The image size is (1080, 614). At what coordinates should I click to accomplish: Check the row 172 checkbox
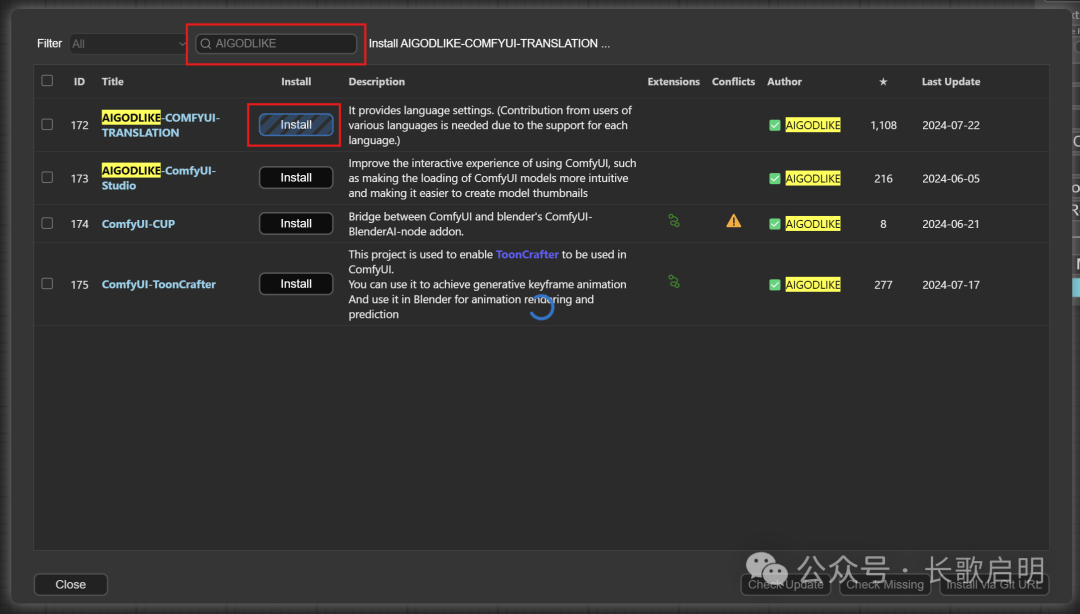[47, 125]
